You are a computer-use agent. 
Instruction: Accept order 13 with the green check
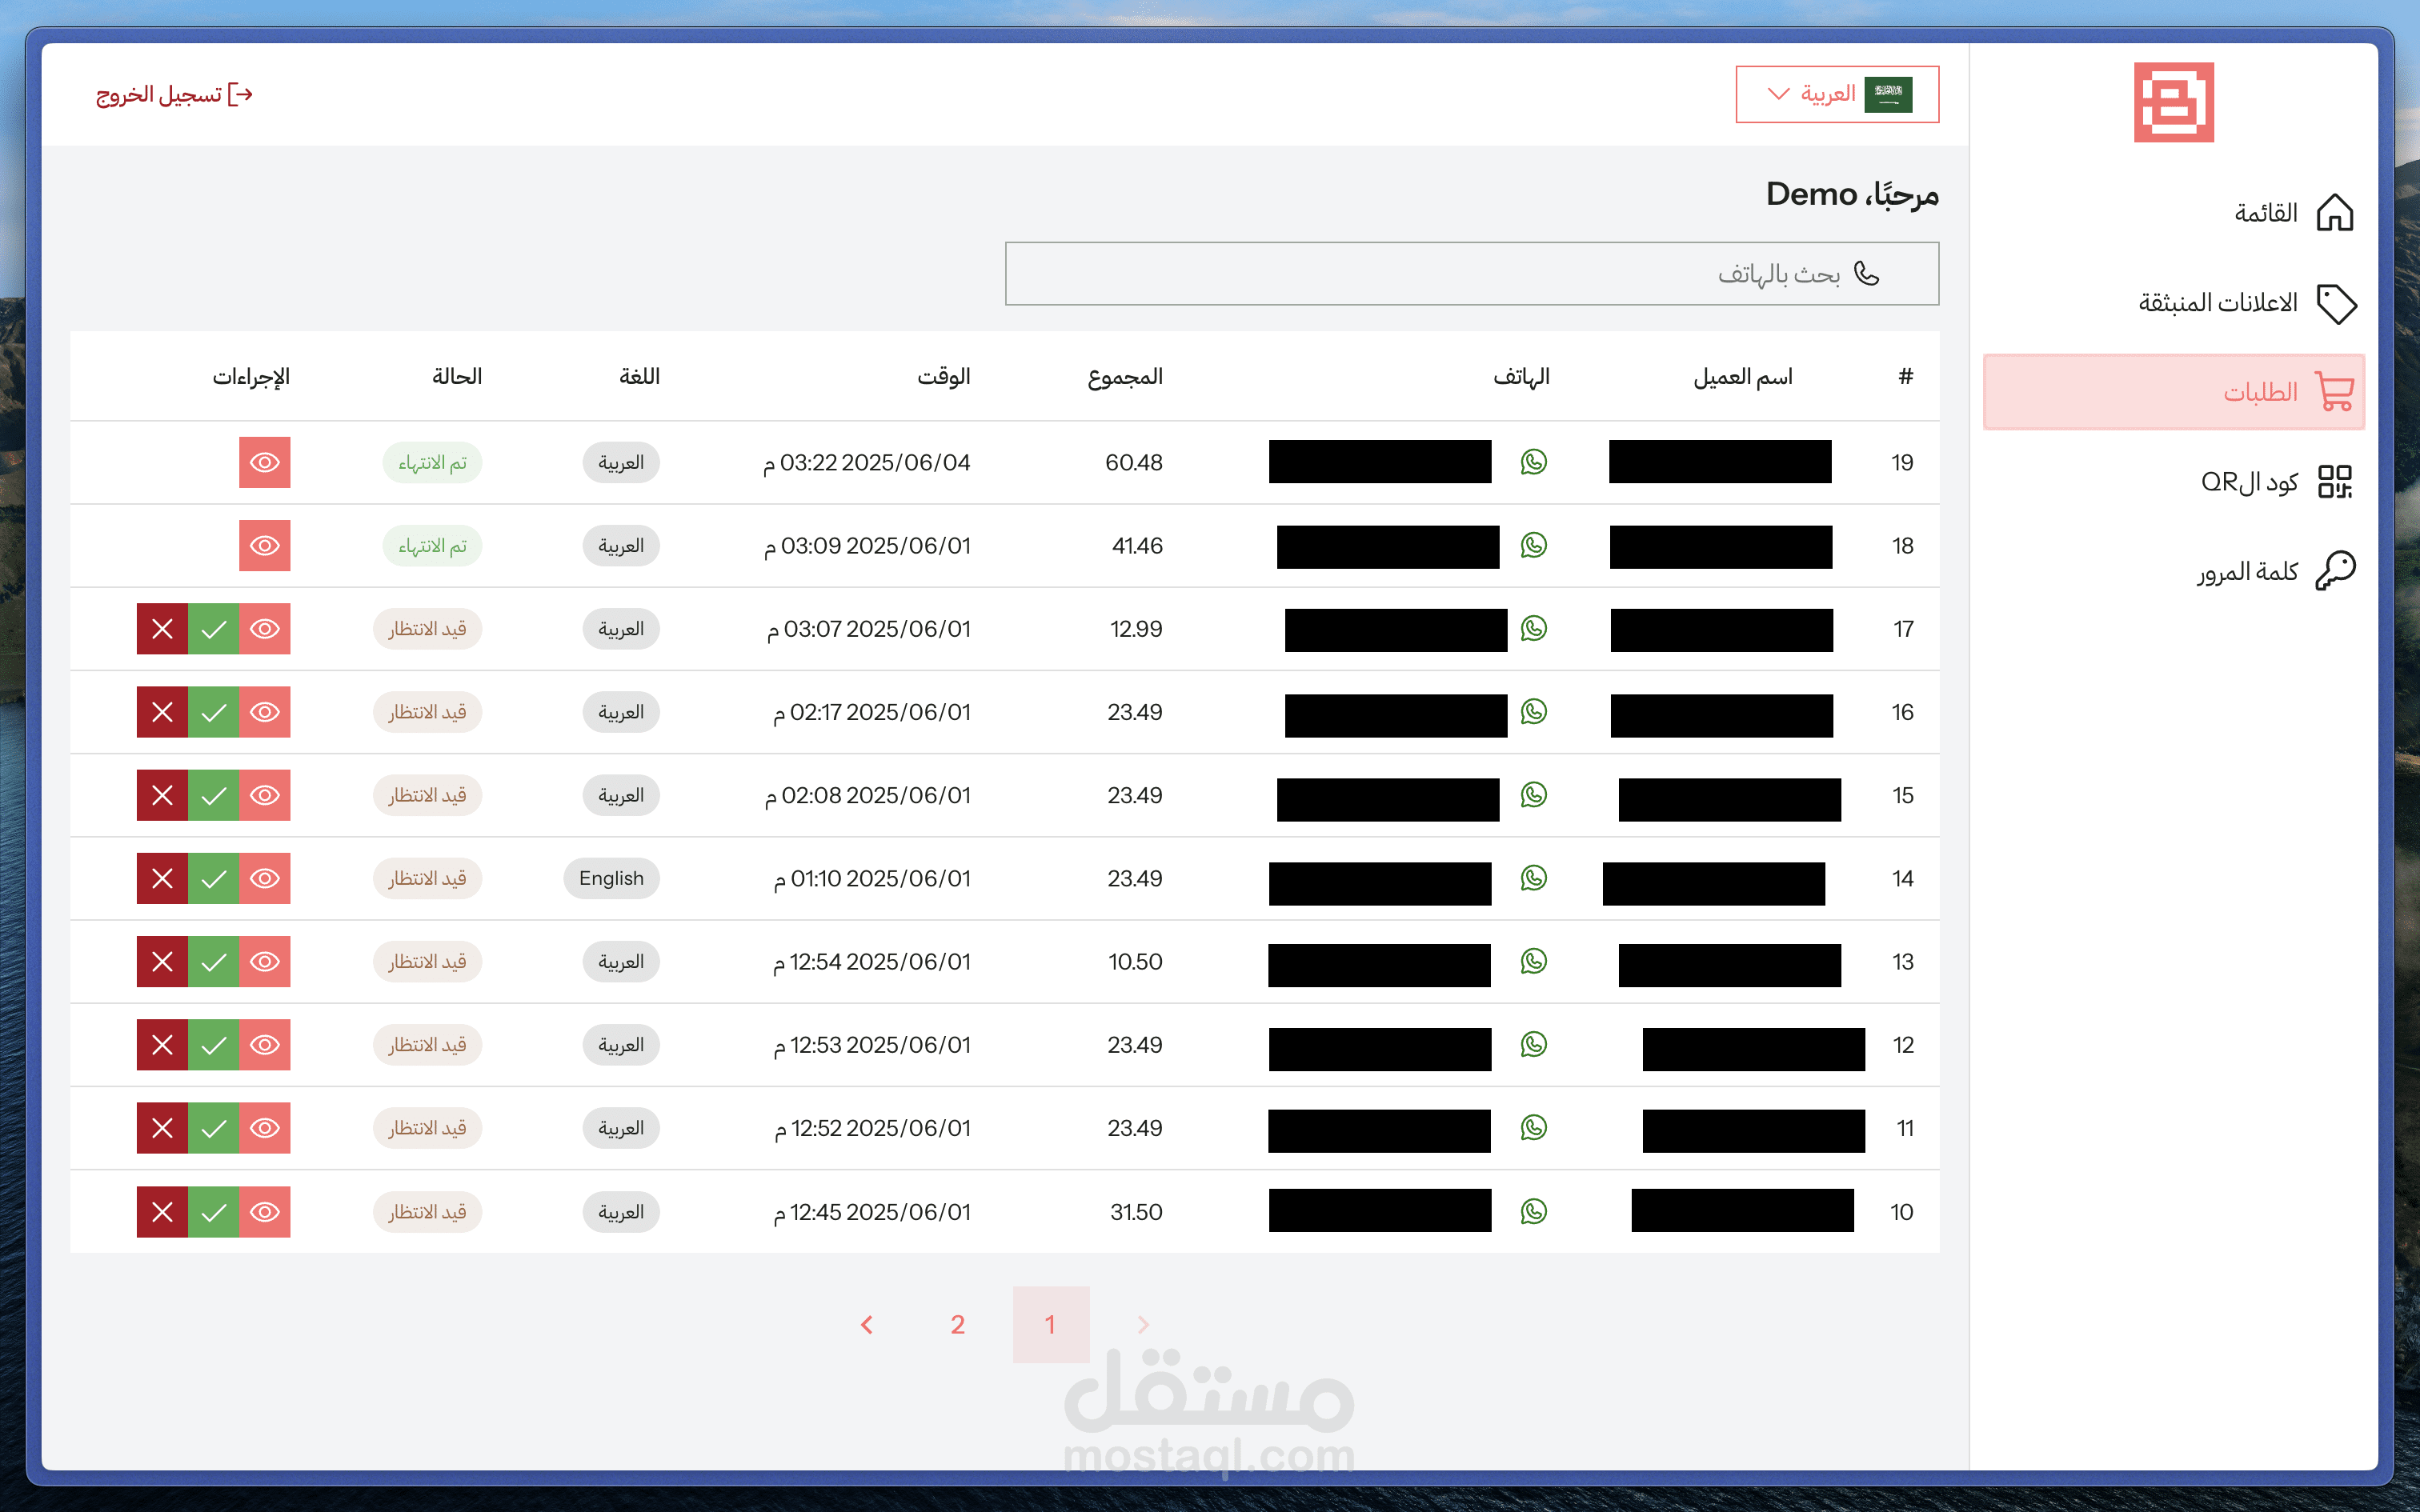click(213, 962)
